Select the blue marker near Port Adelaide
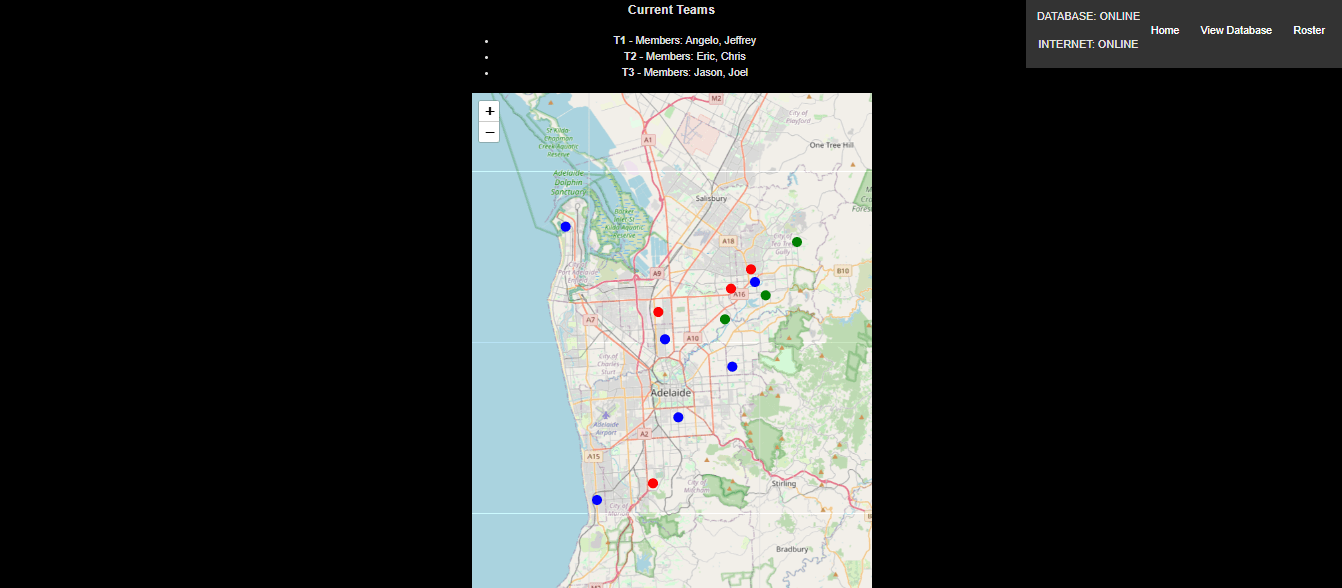The image size is (1342, 588). coord(565,226)
